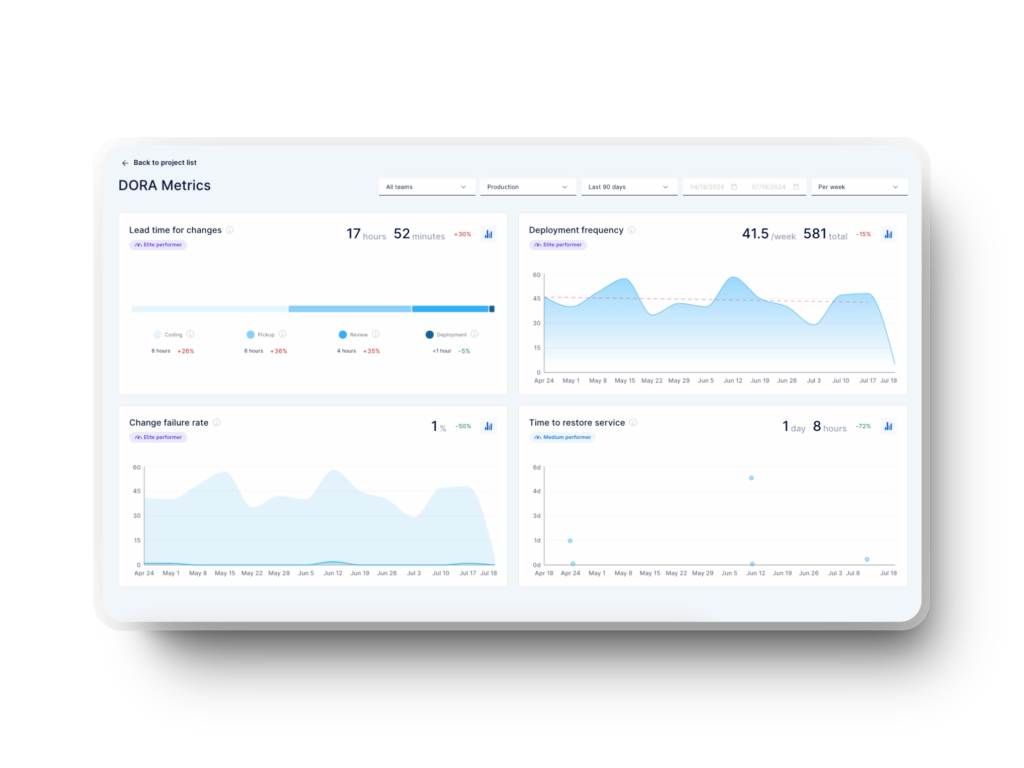Click the Review segment of lead time bar
This screenshot has width=1024, height=768.
click(449, 309)
